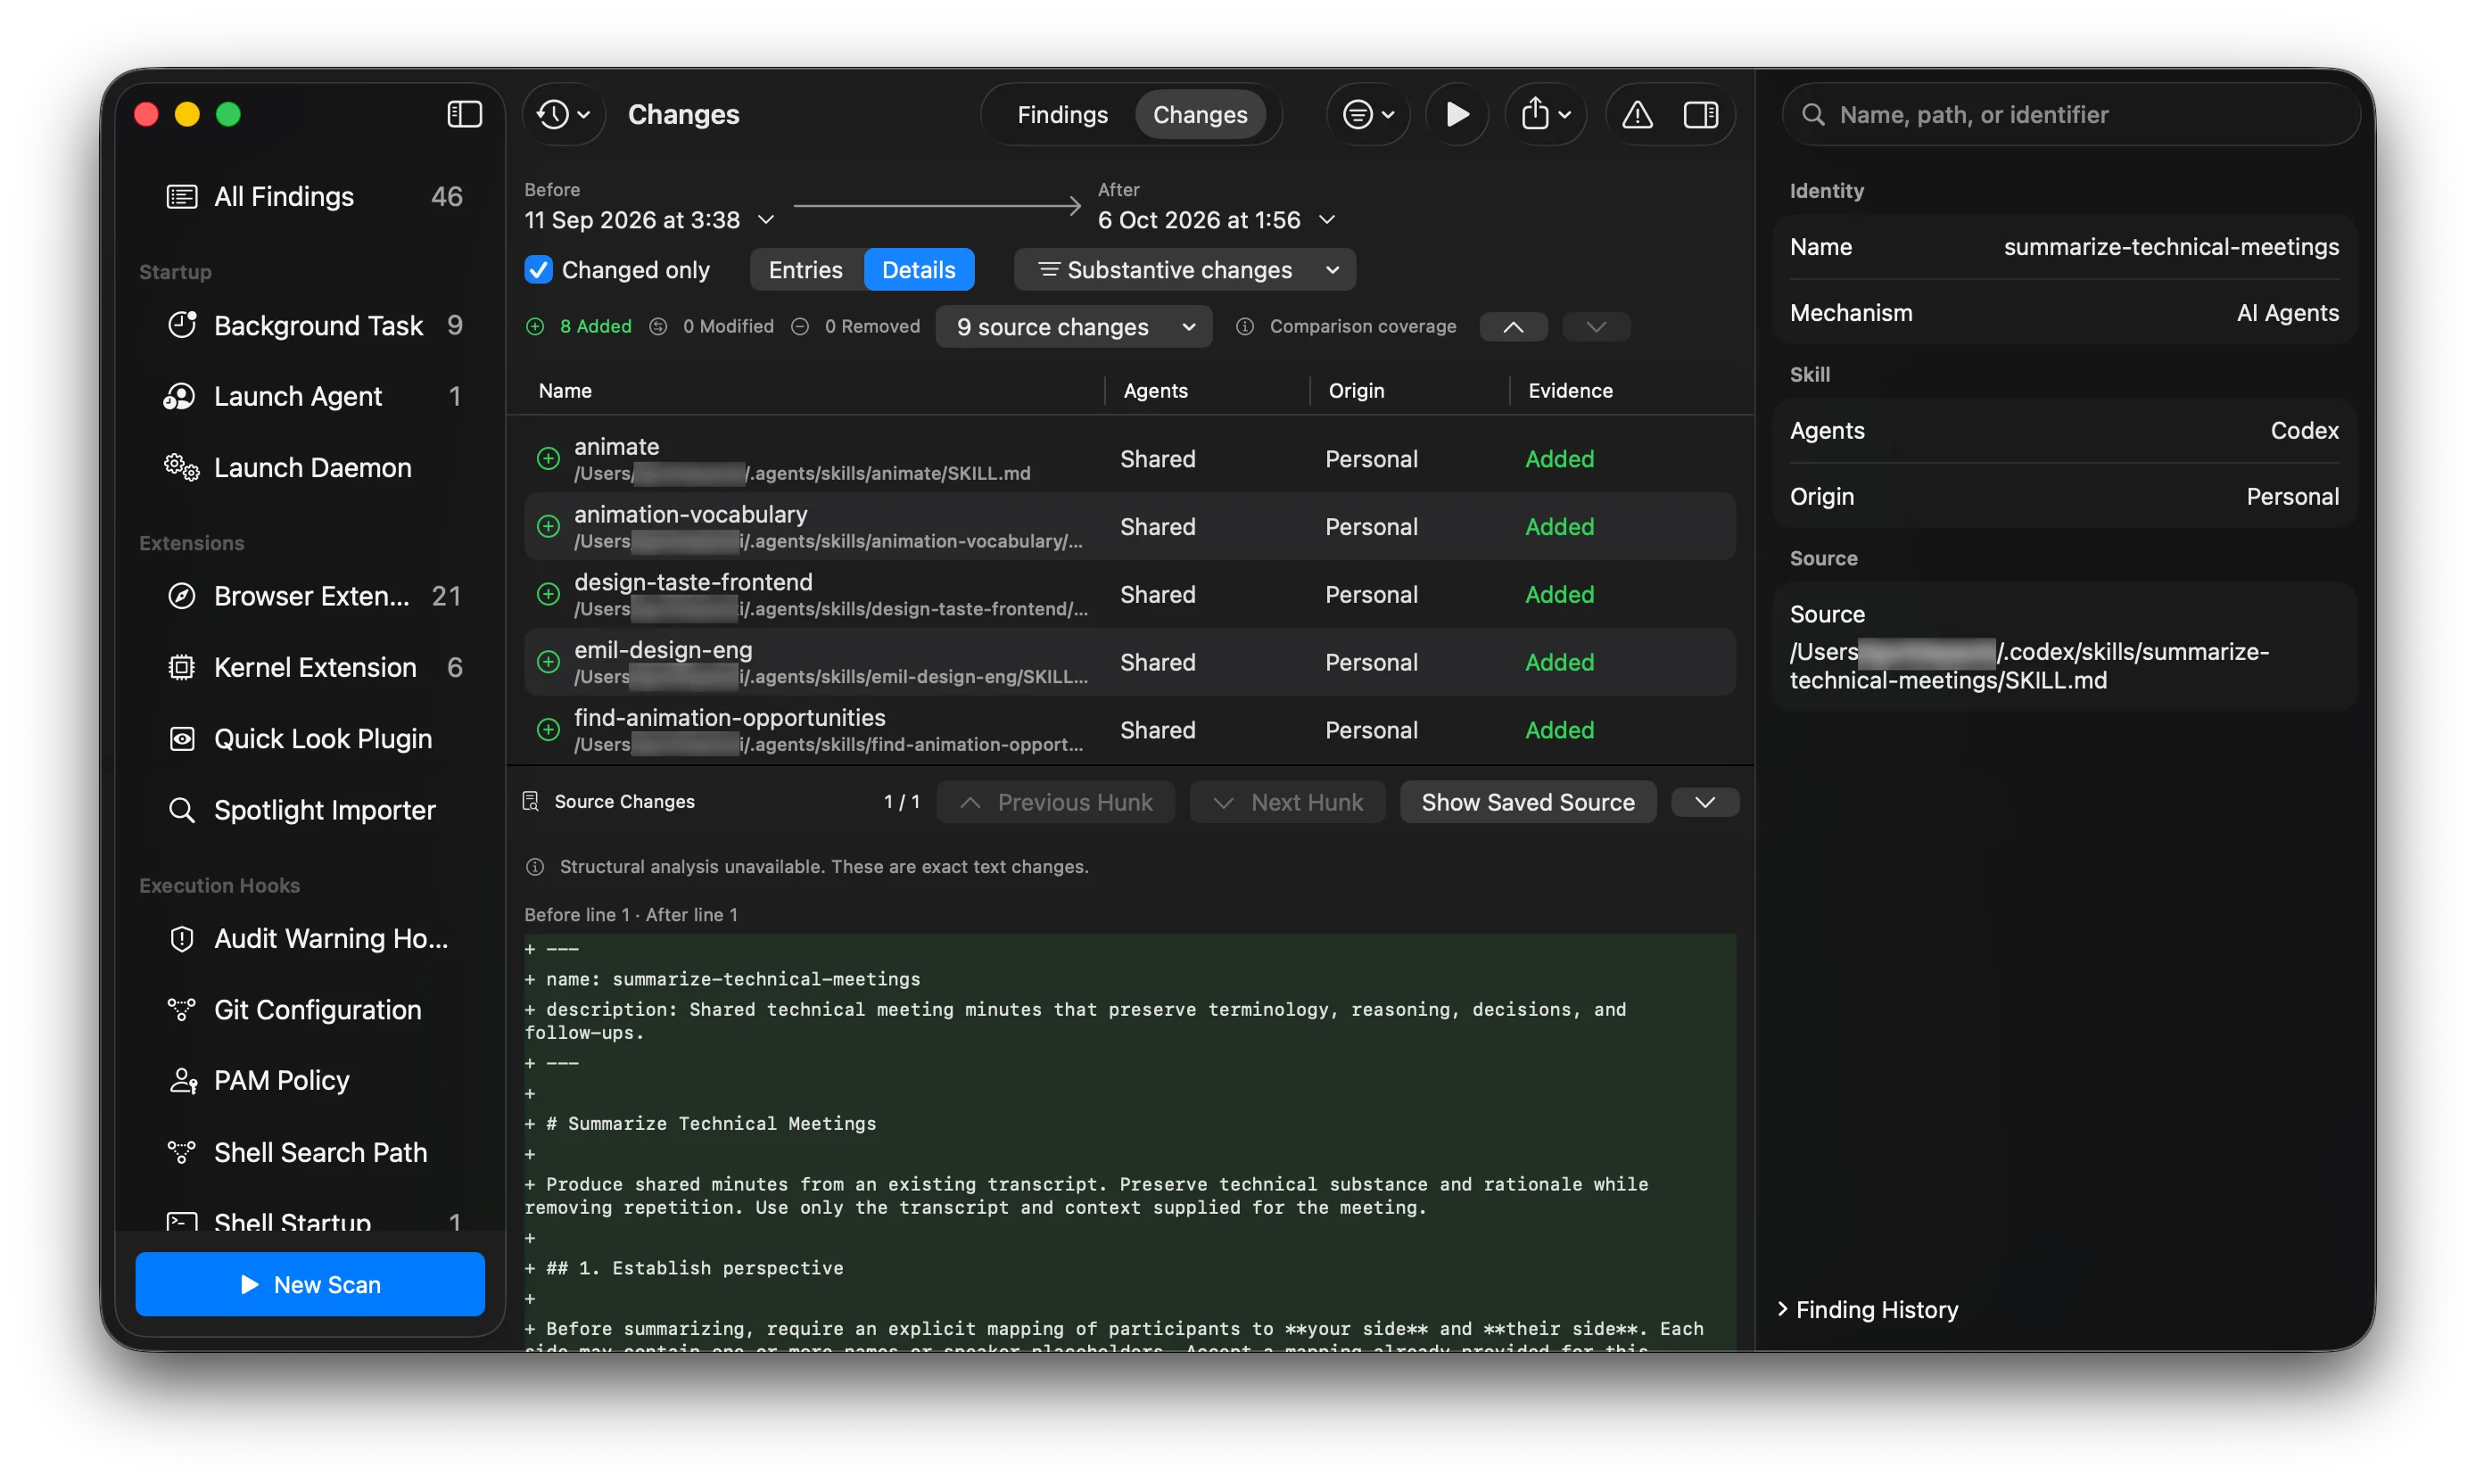Open Audit Warning Hook category
The width and height of the screenshot is (2476, 1484).
311,938
